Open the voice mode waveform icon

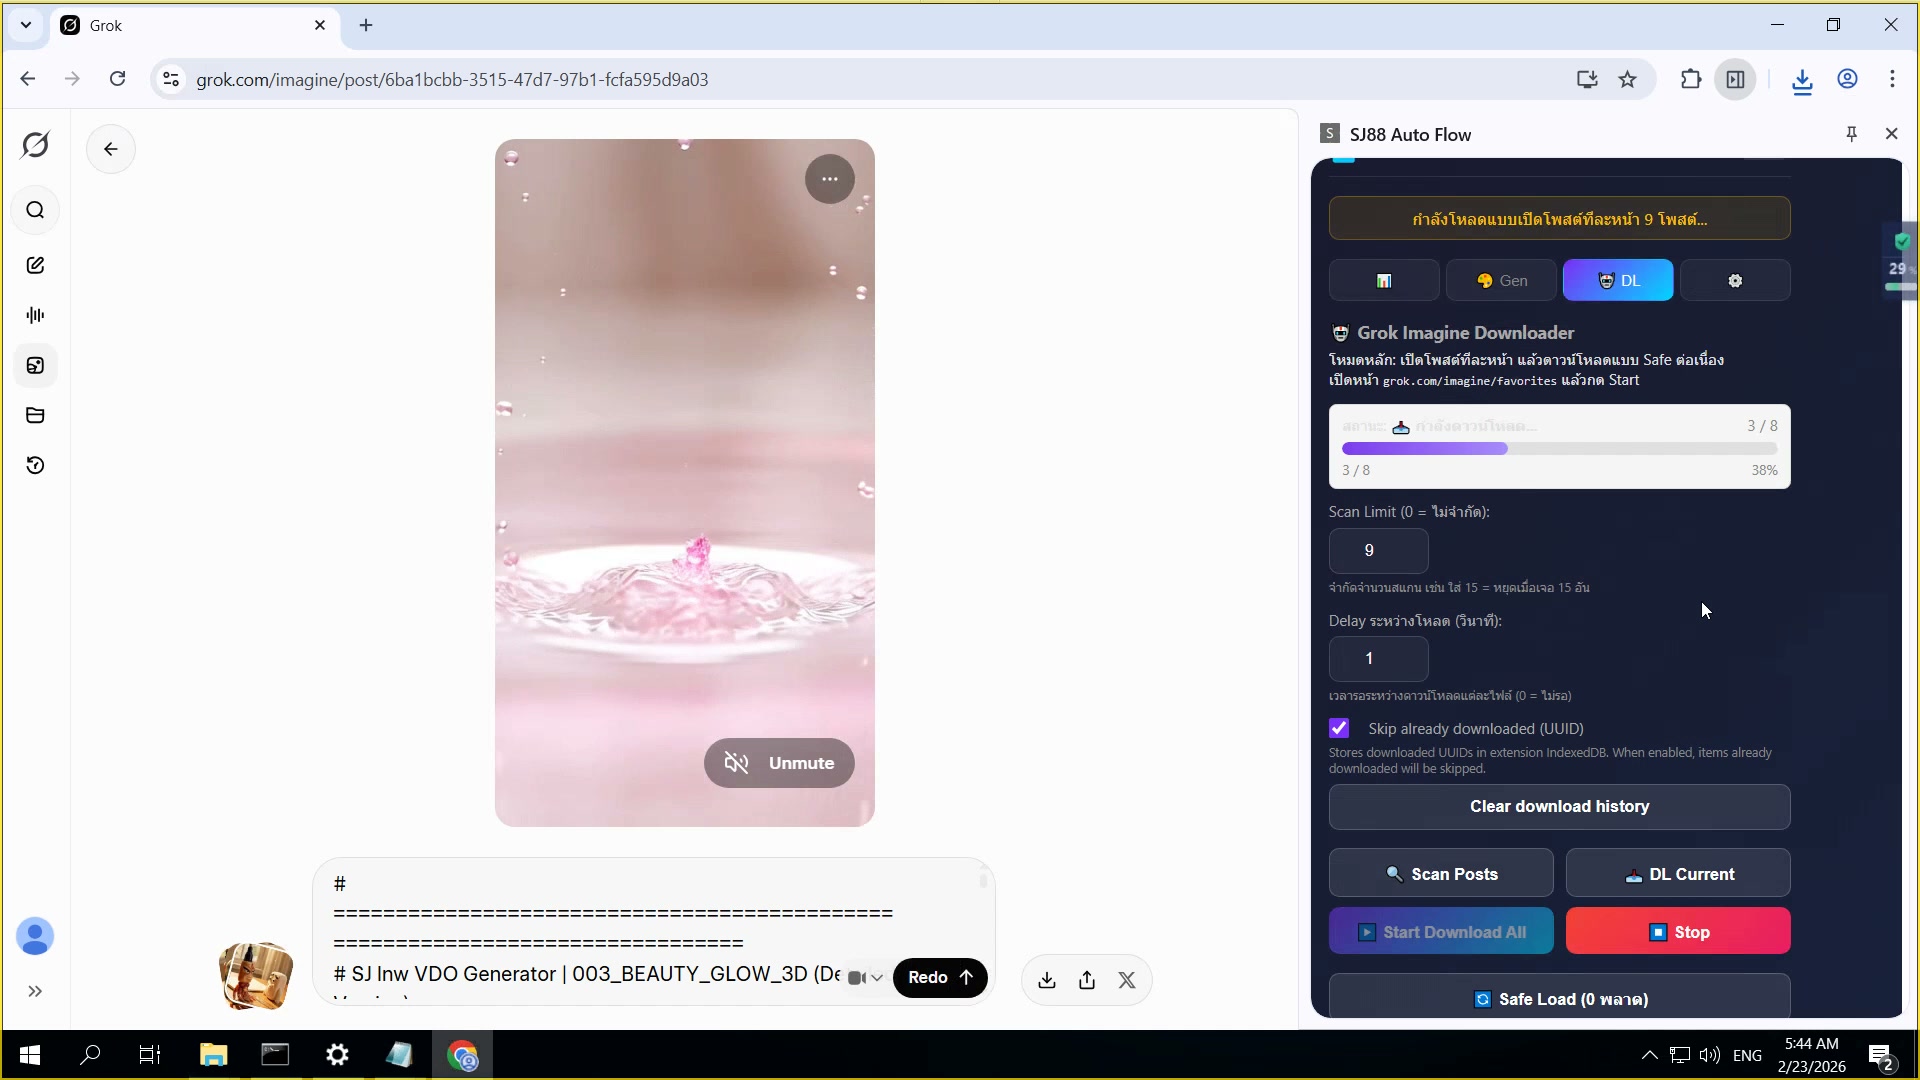(x=35, y=315)
